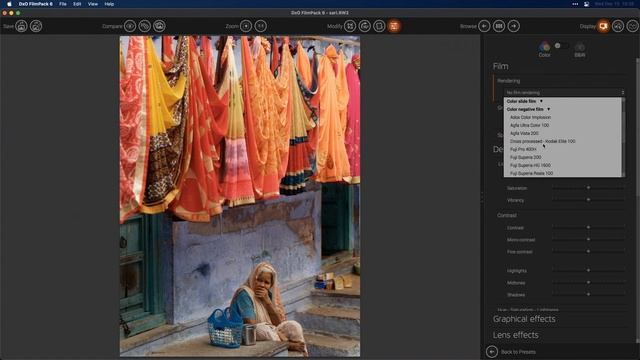Click the third Compare icon with image
This screenshot has width=640, height=360.
159,26
